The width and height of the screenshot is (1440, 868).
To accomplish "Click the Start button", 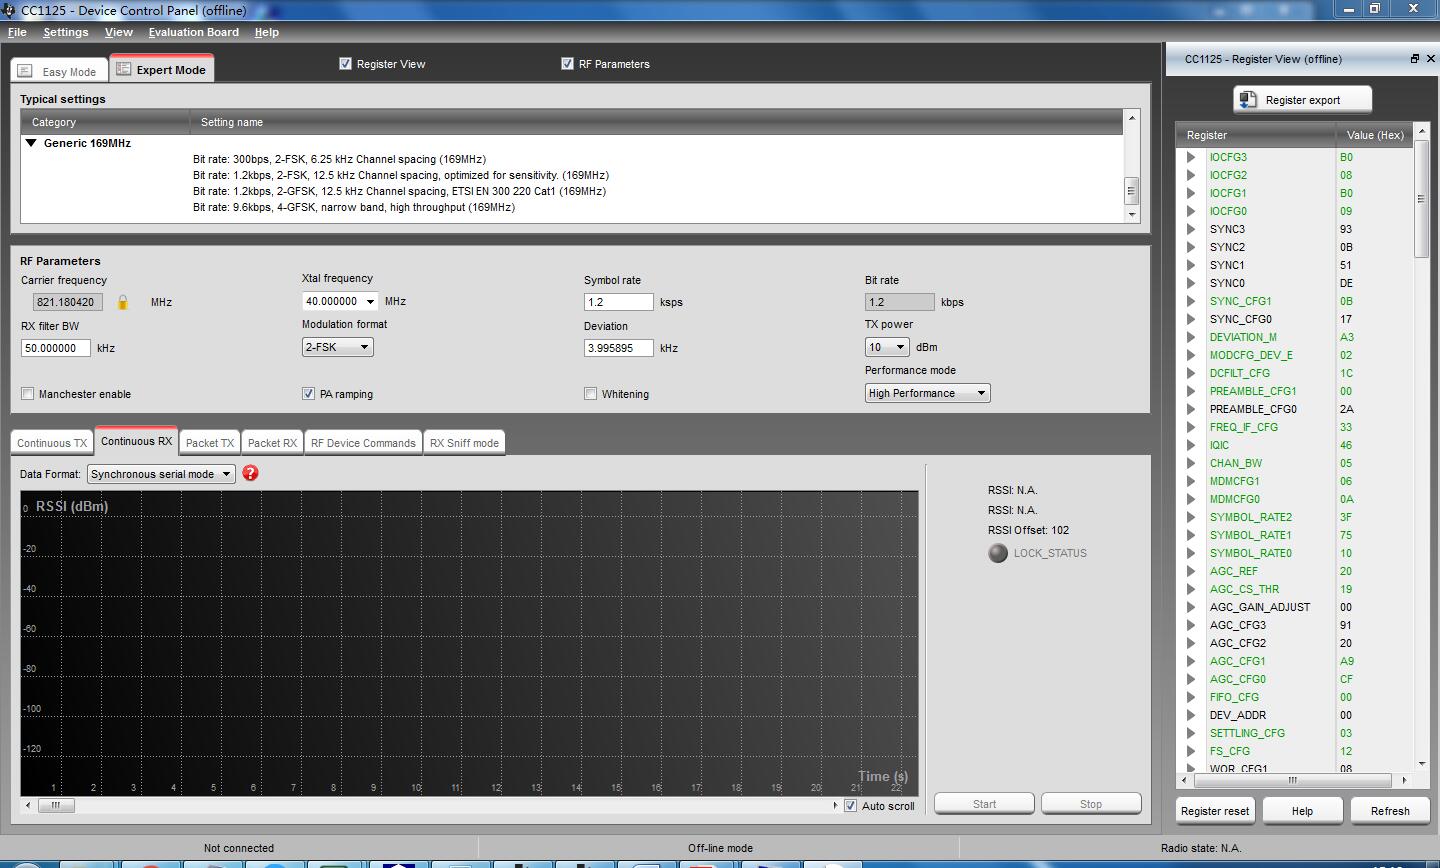I will [984, 804].
